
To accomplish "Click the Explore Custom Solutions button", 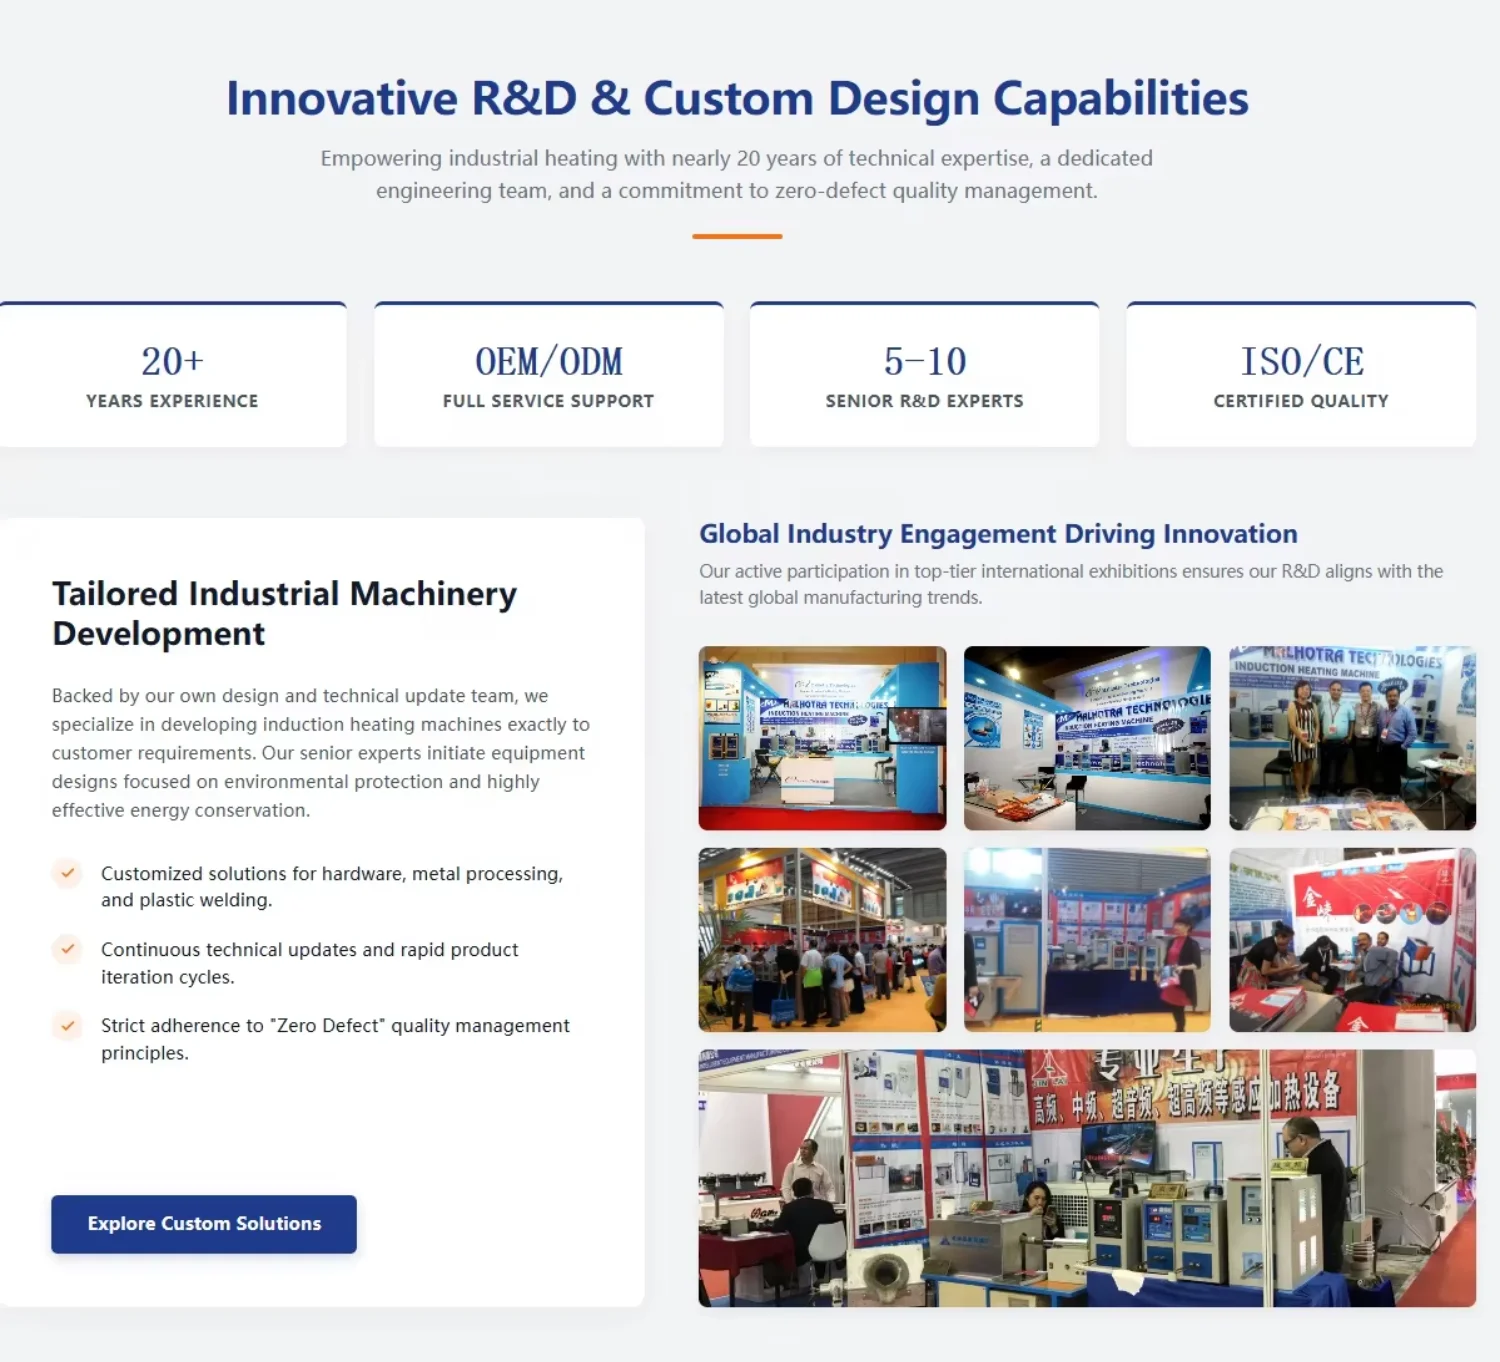I will (x=204, y=1224).
